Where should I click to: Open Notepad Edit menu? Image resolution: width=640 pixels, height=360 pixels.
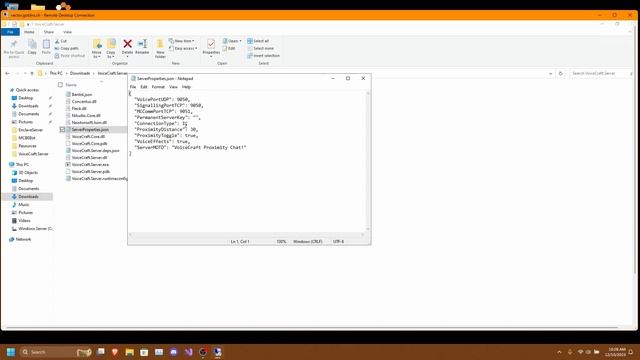tap(144, 87)
